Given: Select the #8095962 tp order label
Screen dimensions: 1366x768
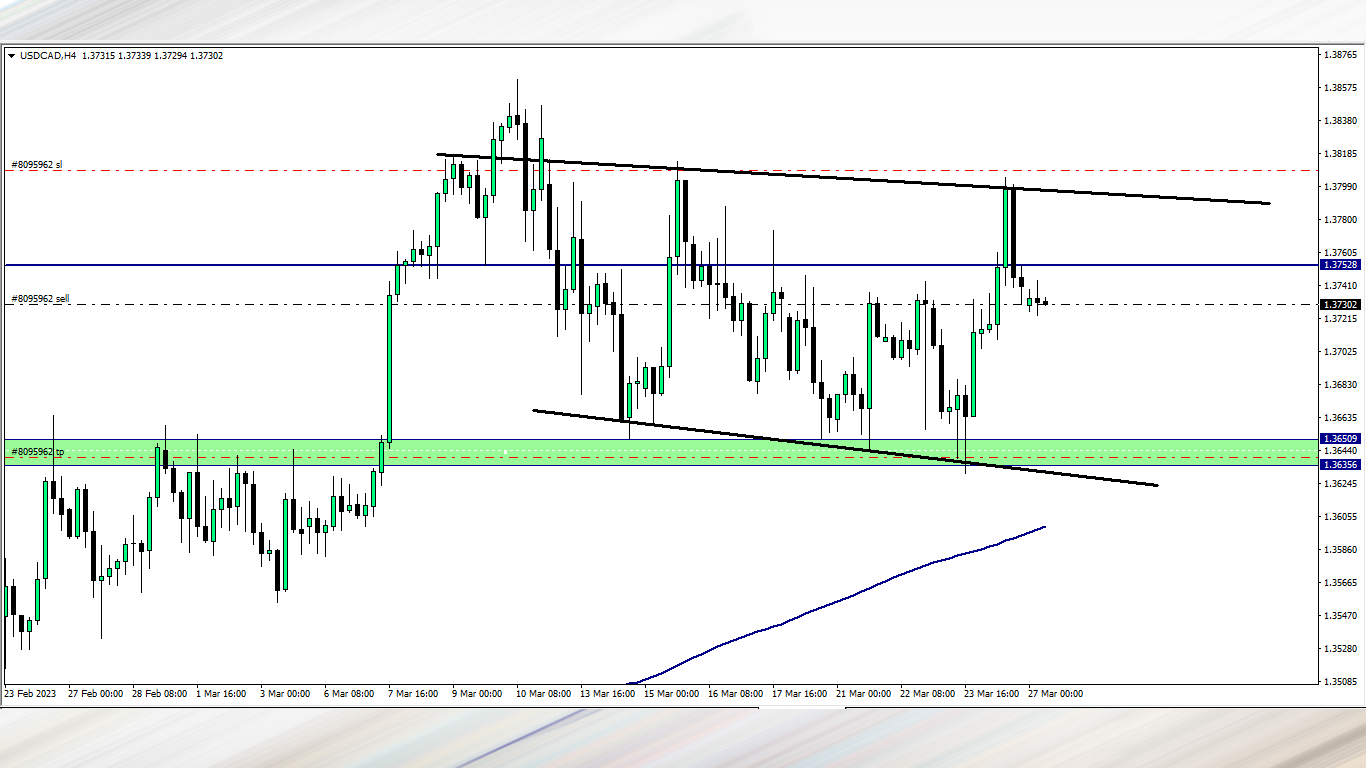Looking at the screenshot, I should (x=37, y=452).
